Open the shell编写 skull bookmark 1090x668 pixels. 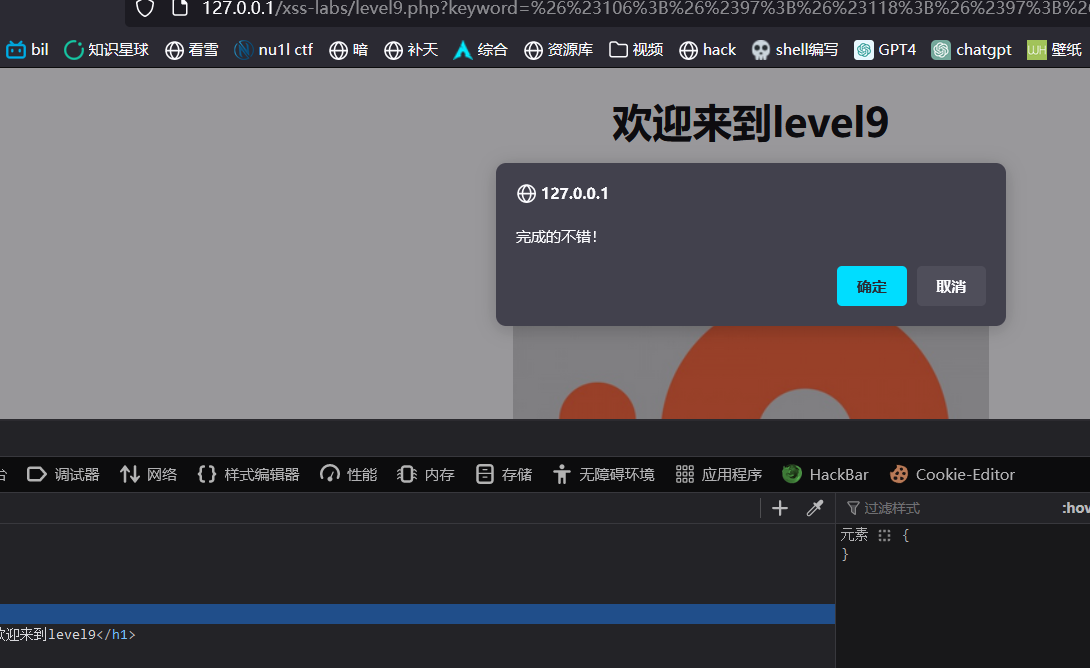(795, 49)
